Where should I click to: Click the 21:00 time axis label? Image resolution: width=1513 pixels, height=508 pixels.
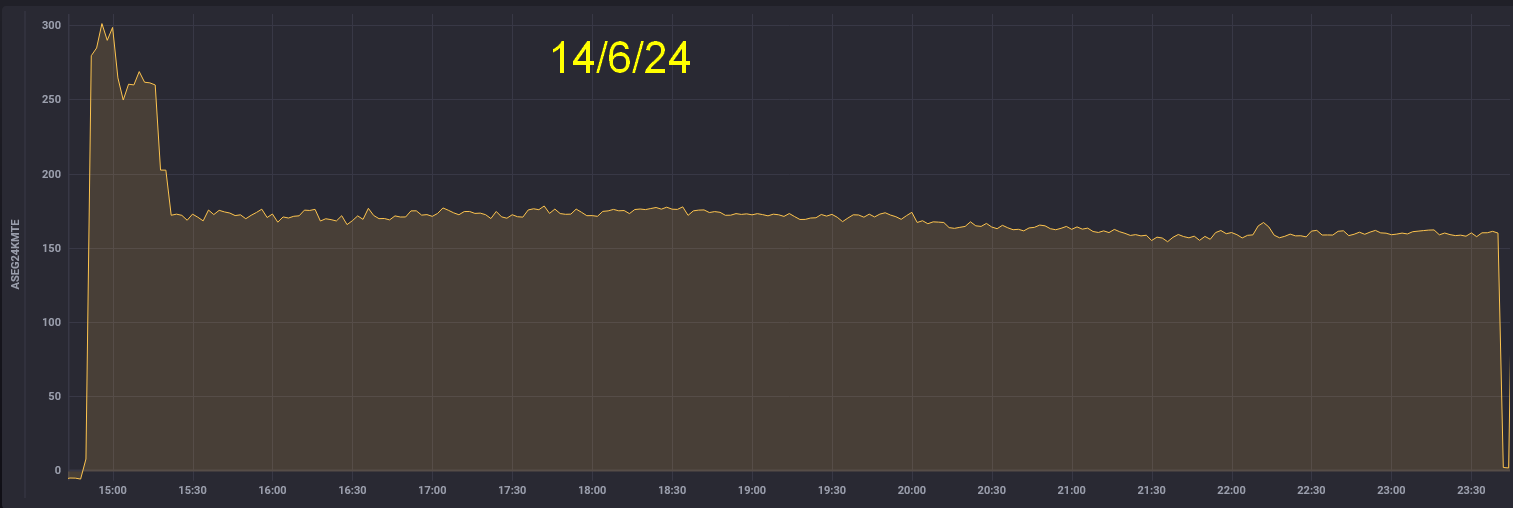point(1072,490)
